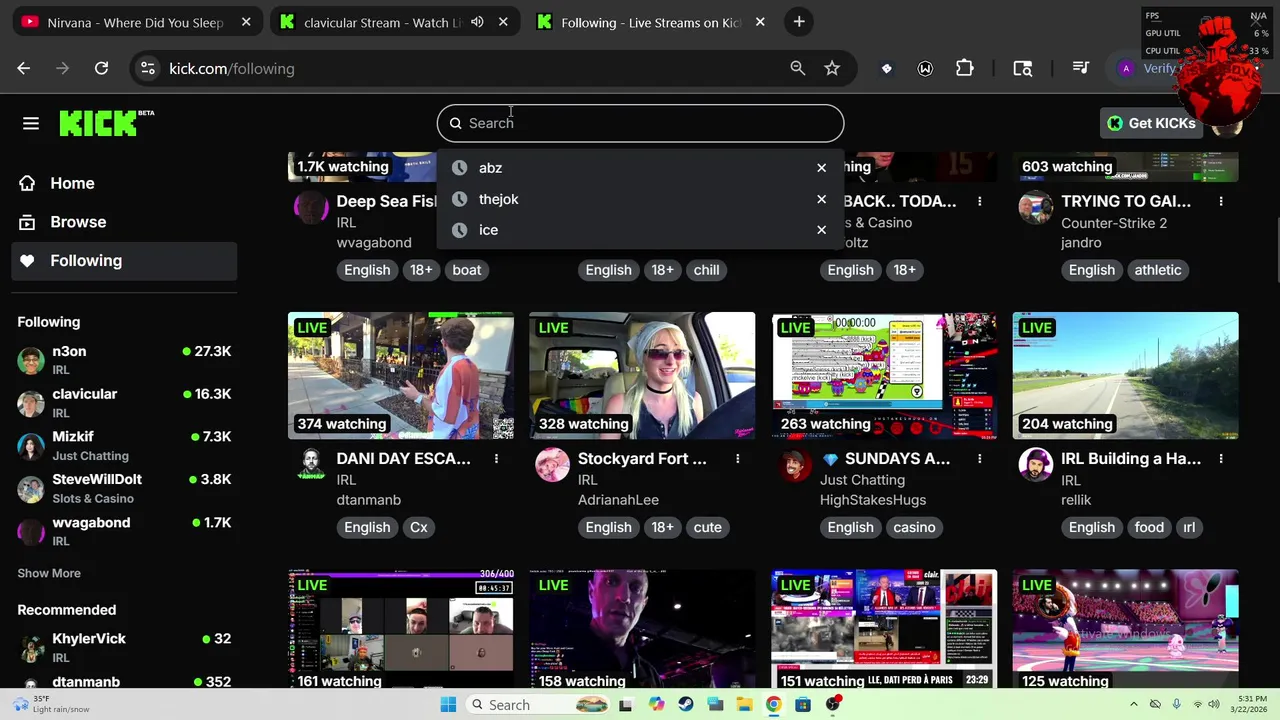
Task: Click the 'casino' tag
Action: click(915, 527)
